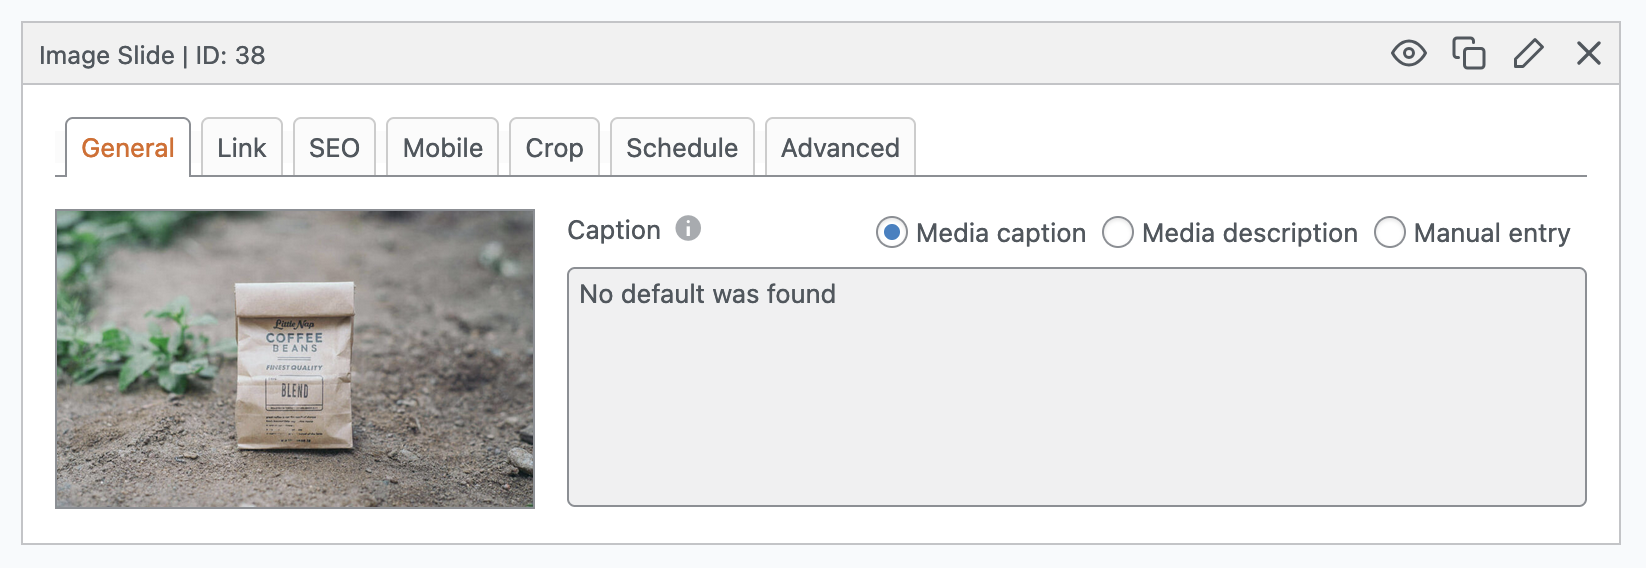1646x568 pixels.
Task: Duplicate the slide using the copy icon
Action: click(x=1468, y=53)
